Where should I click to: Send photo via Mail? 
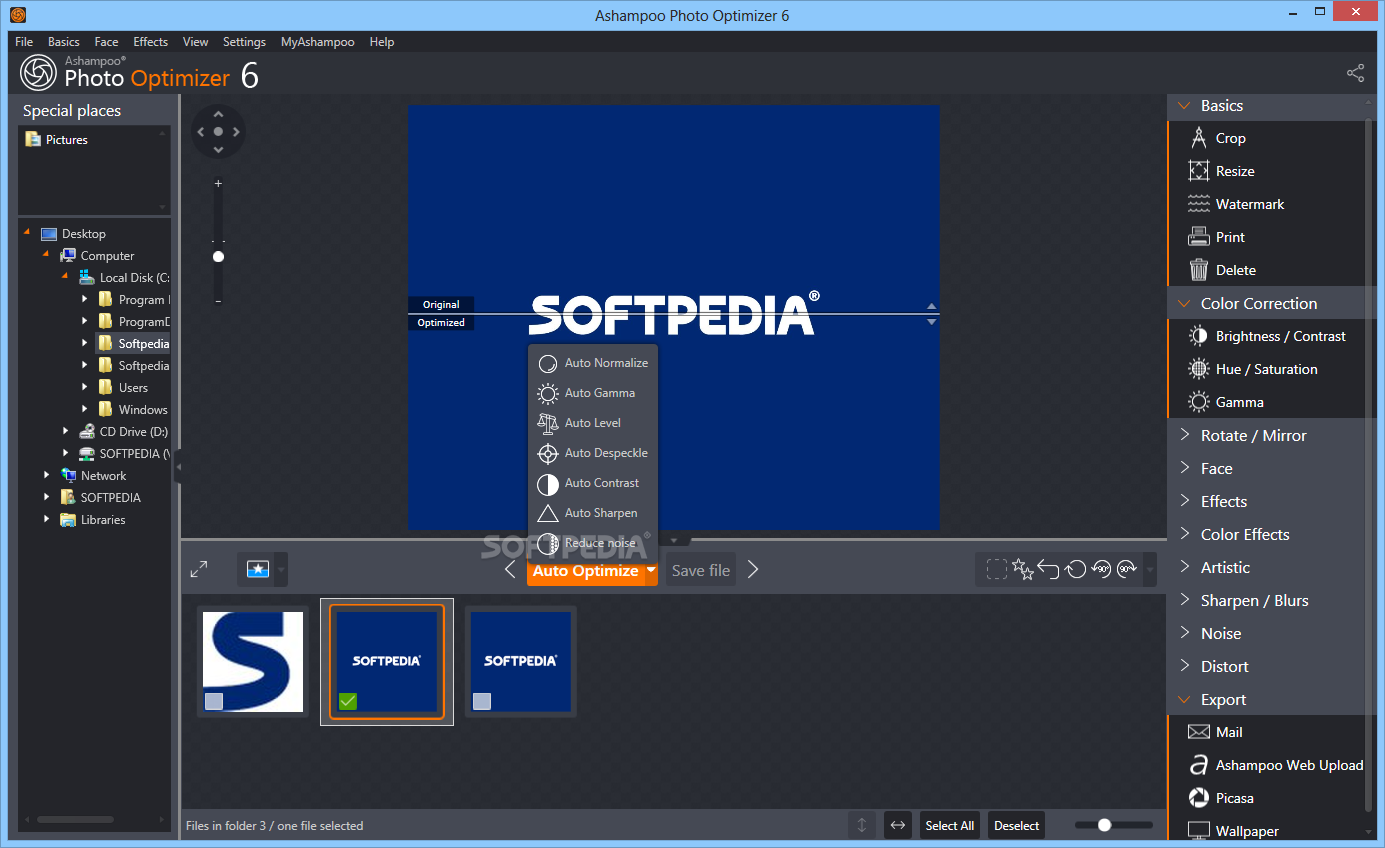tap(1215, 732)
